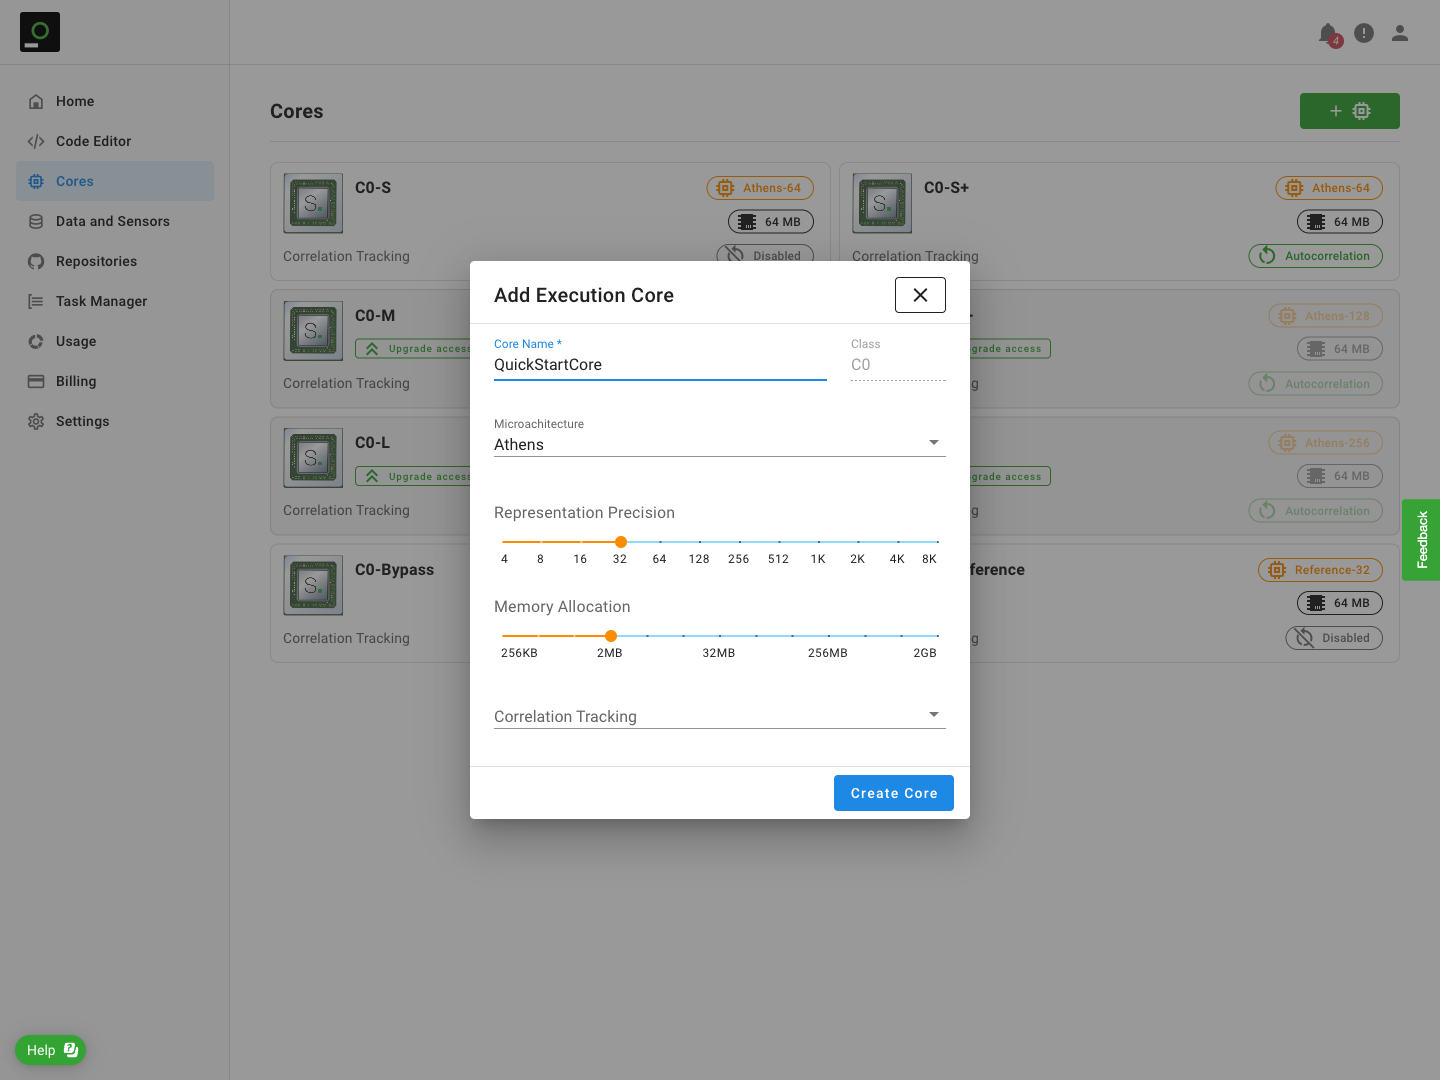Set Memory Allocation slider to 32MB
This screenshot has height=1080, width=1440.
click(x=720, y=636)
